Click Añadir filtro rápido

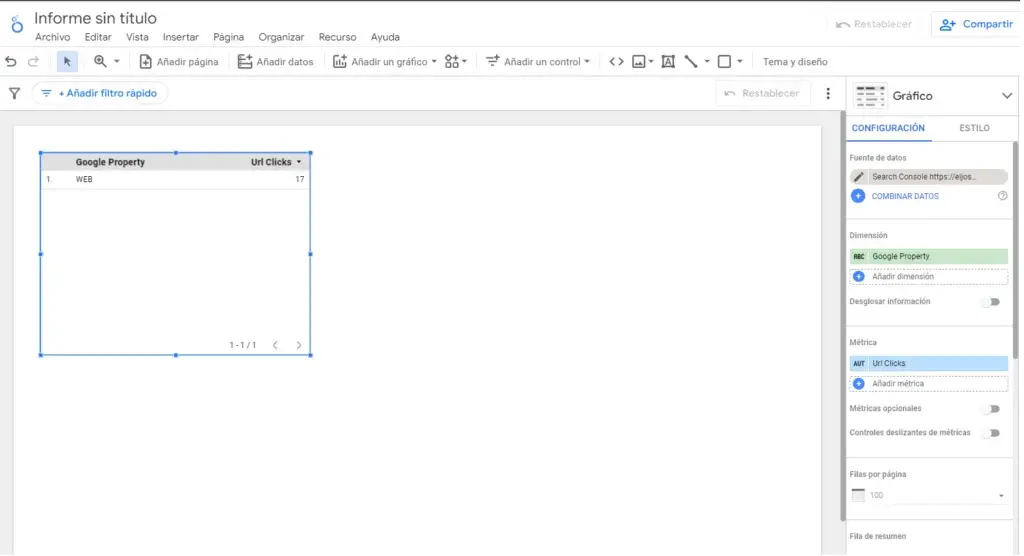click(x=100, y=93)
